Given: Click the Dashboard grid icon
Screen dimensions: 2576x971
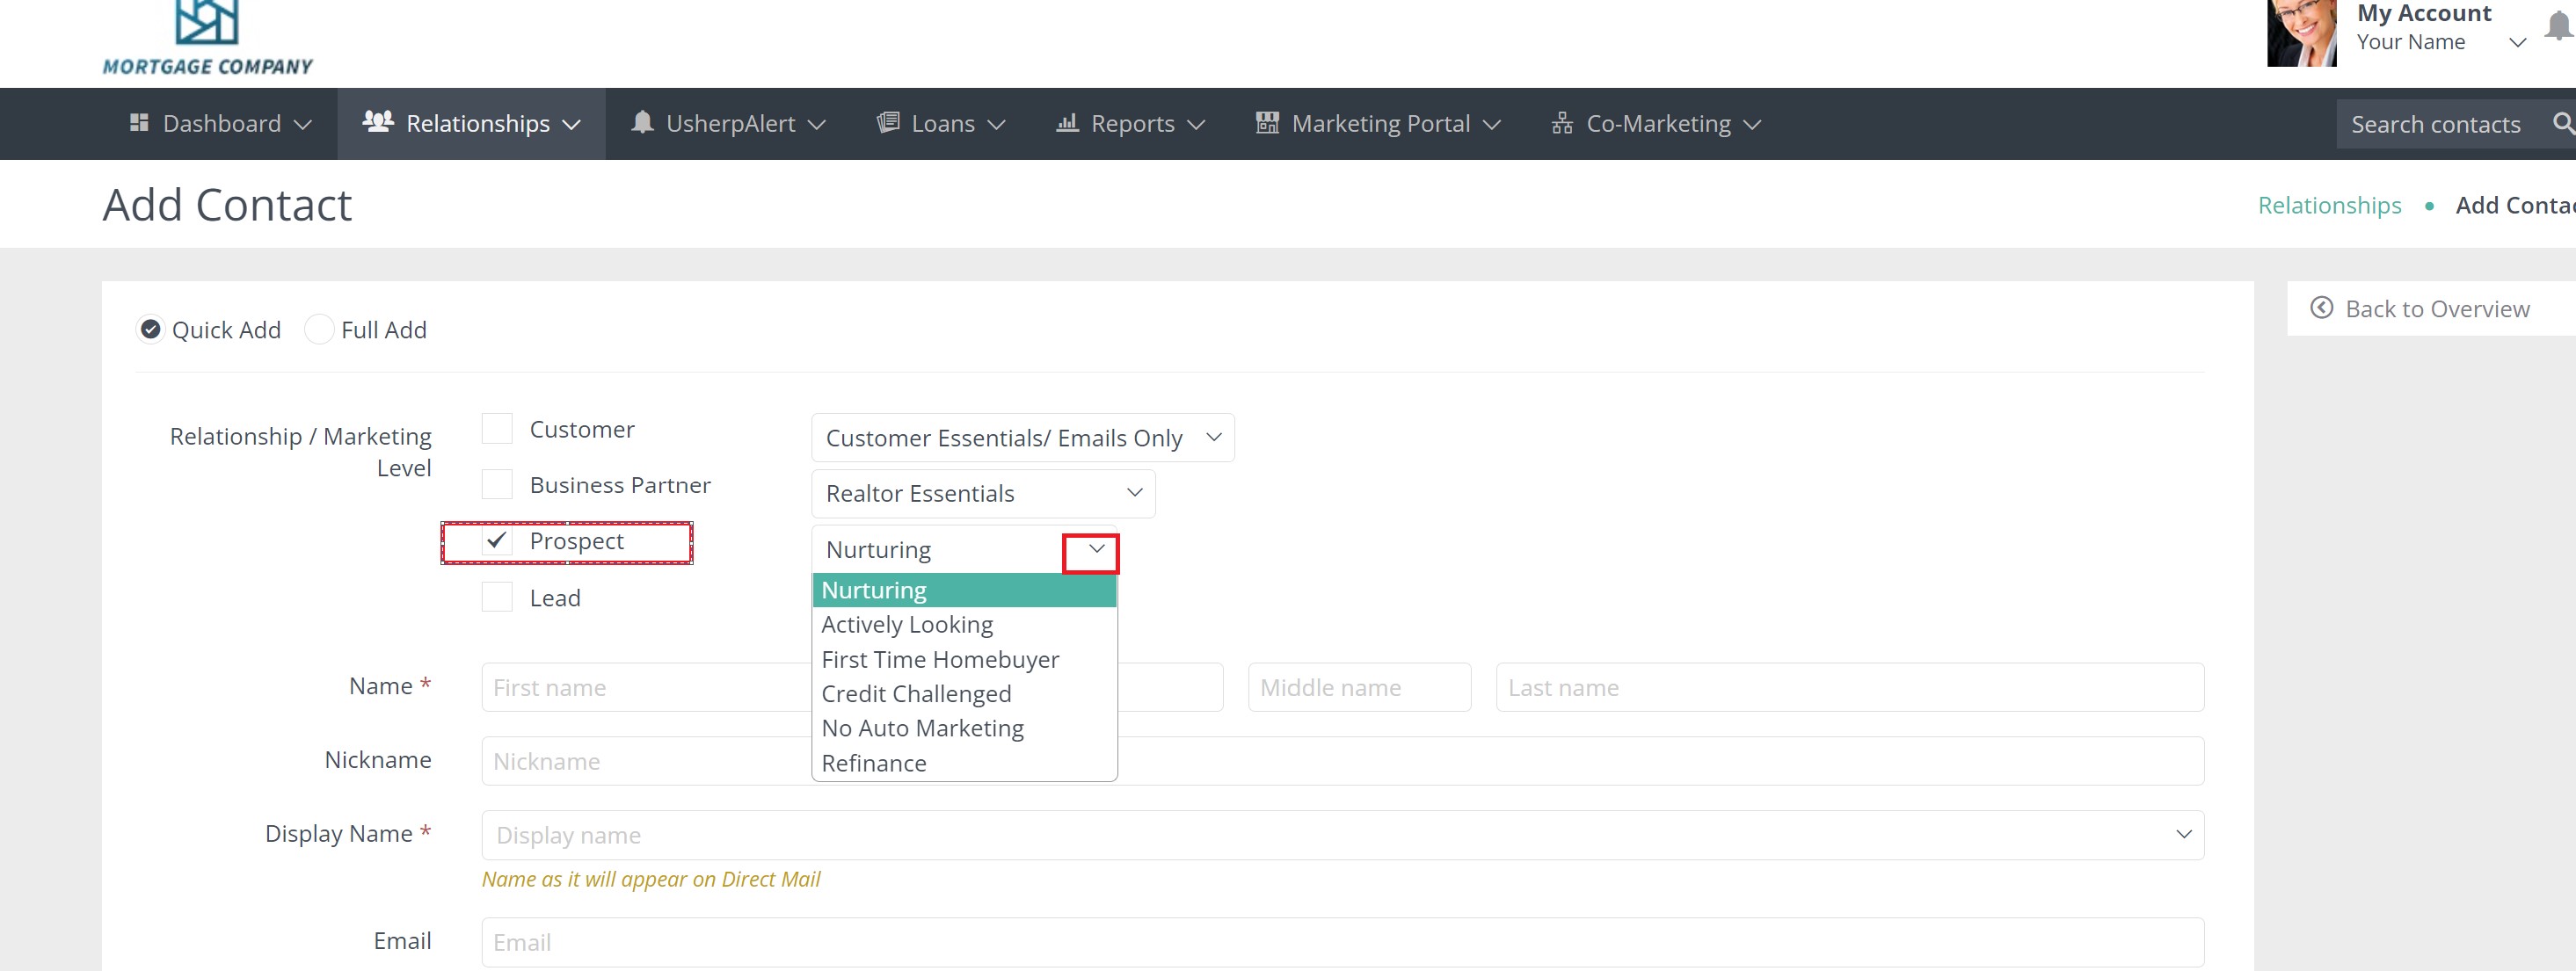Looking at the screenshot, I should 139,122.
